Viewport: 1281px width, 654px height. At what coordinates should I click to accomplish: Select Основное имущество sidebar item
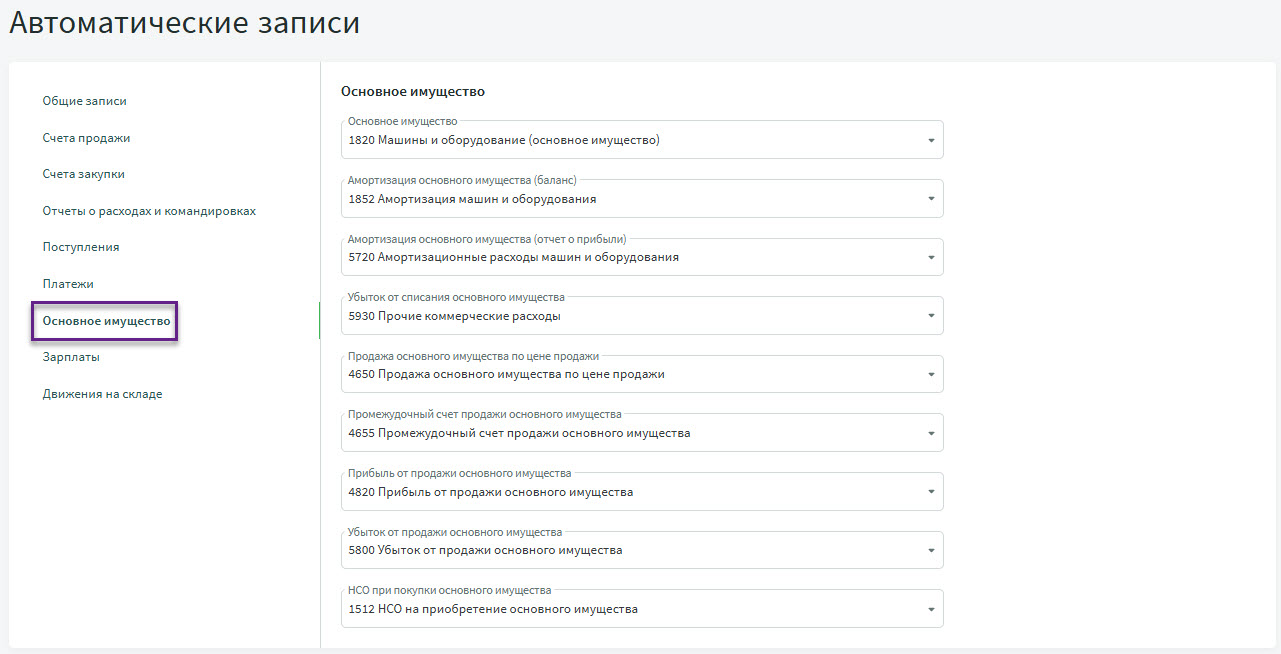pos(106,321)
